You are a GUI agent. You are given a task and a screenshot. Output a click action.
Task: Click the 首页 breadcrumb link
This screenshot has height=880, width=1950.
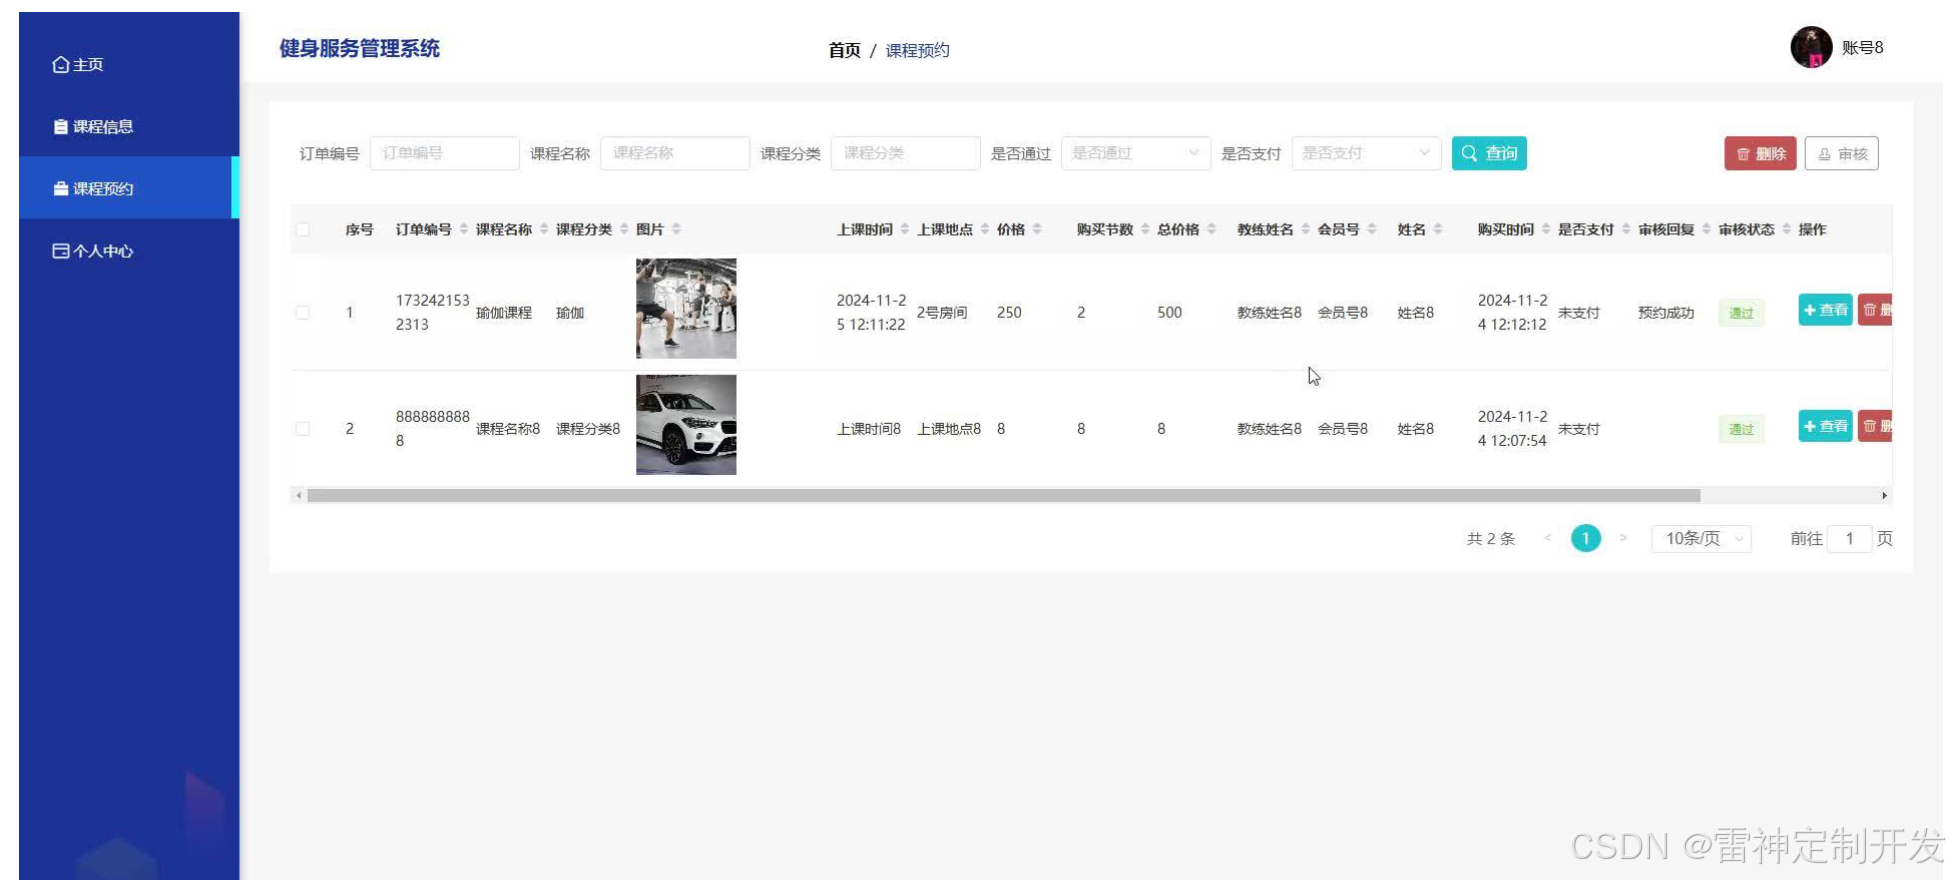[x=844, y=50]
